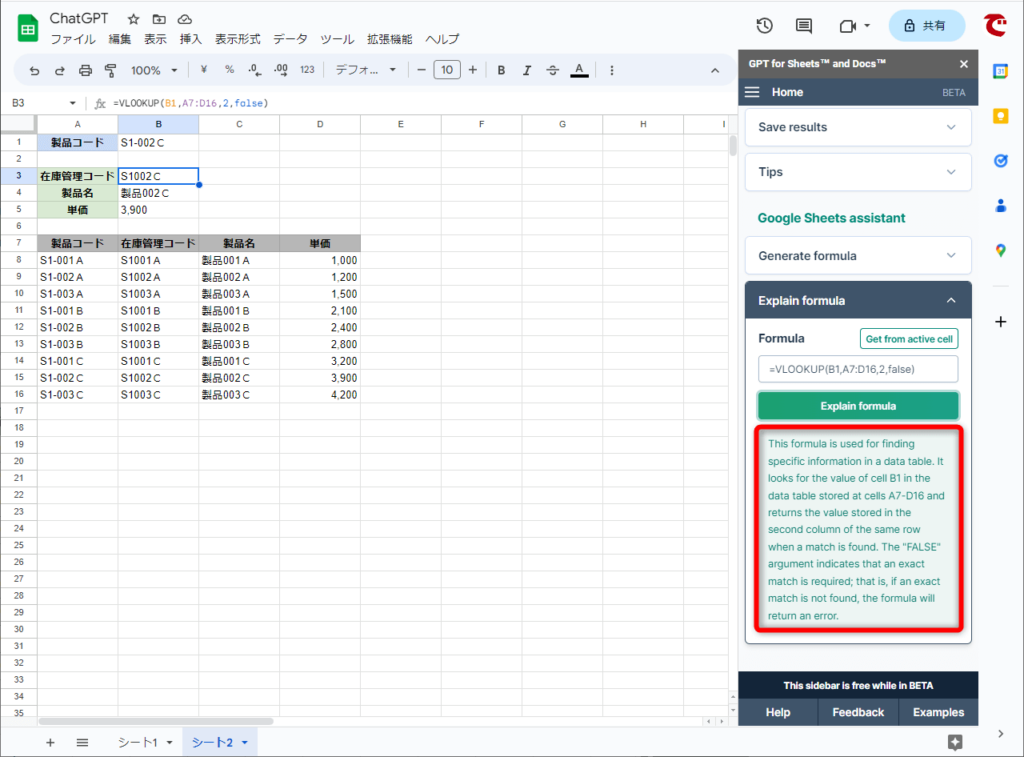1024x757 pixels.
Task: Click Get from active cell button
Action: [x=909, y=339]
